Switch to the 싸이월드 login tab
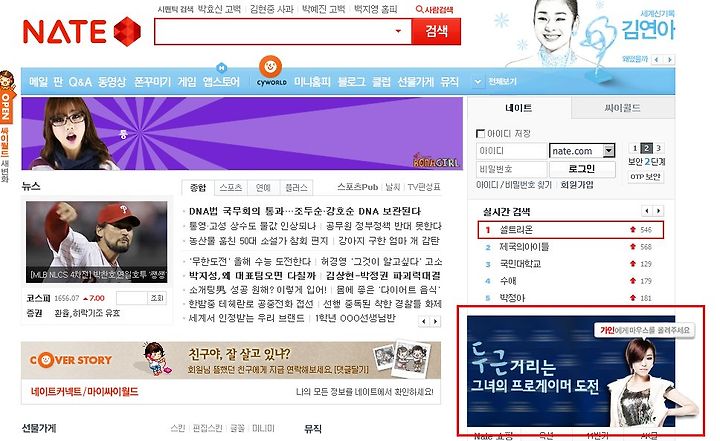Viewport: 720px width, 441px height. tap(623, 108)
